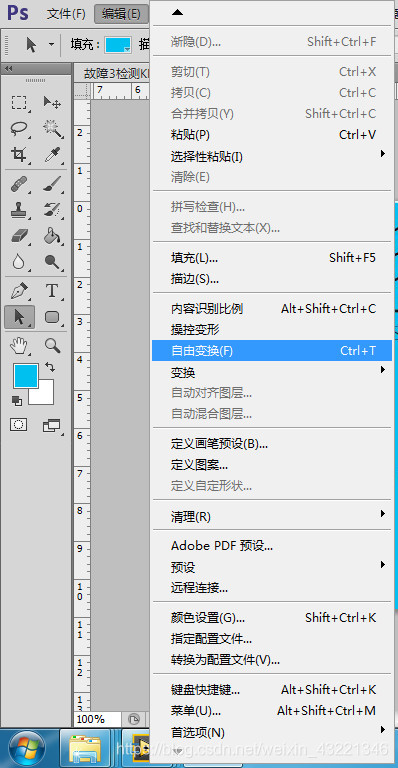Choose 内容识别比例 menu item
This screenshot has width=398, height=768.
pos(272,309)
